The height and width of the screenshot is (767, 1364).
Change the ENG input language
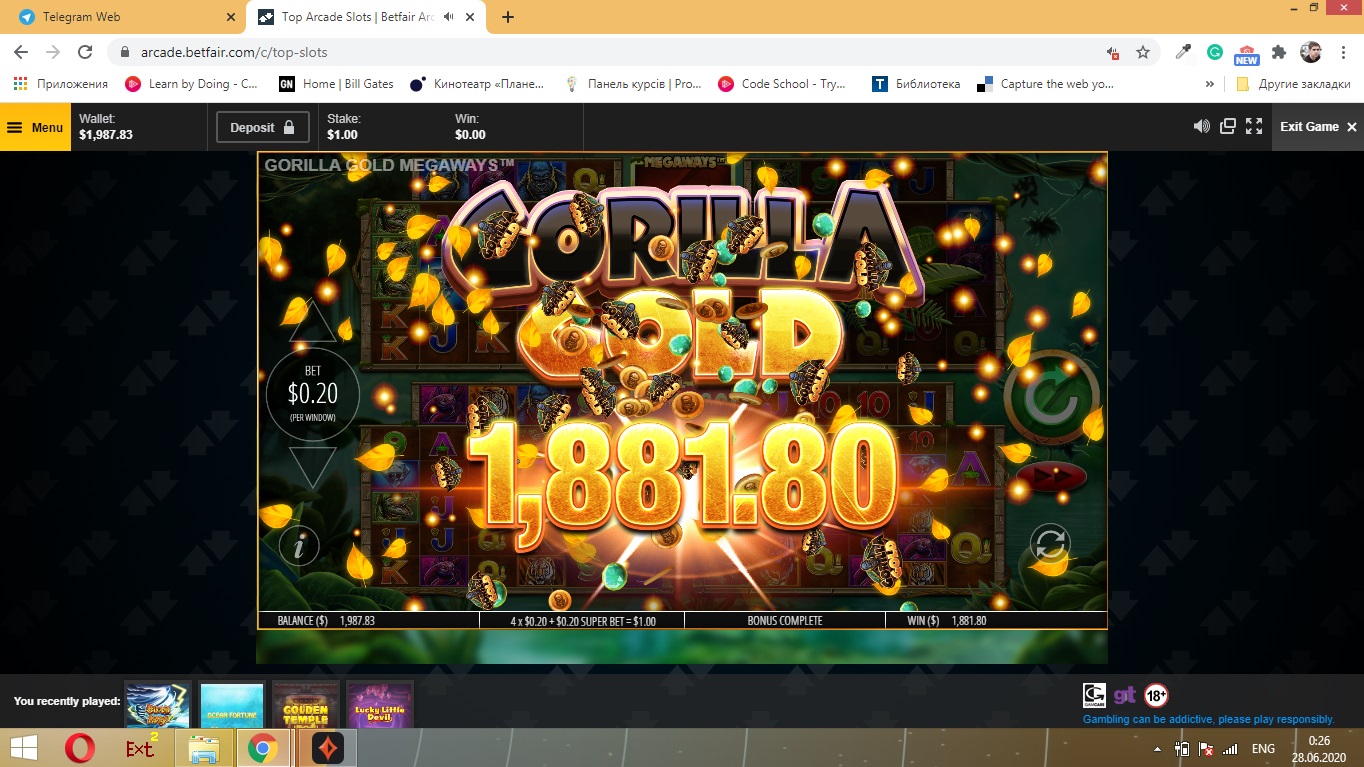point(1263,749)
